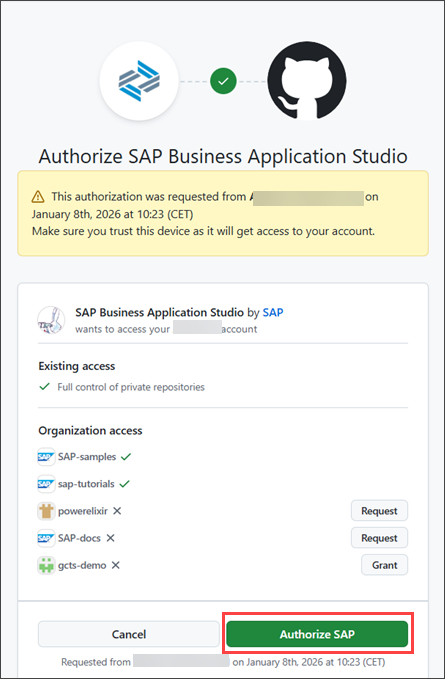
Task: Select the sap-tutorials organization name
Action: [86, 484]
